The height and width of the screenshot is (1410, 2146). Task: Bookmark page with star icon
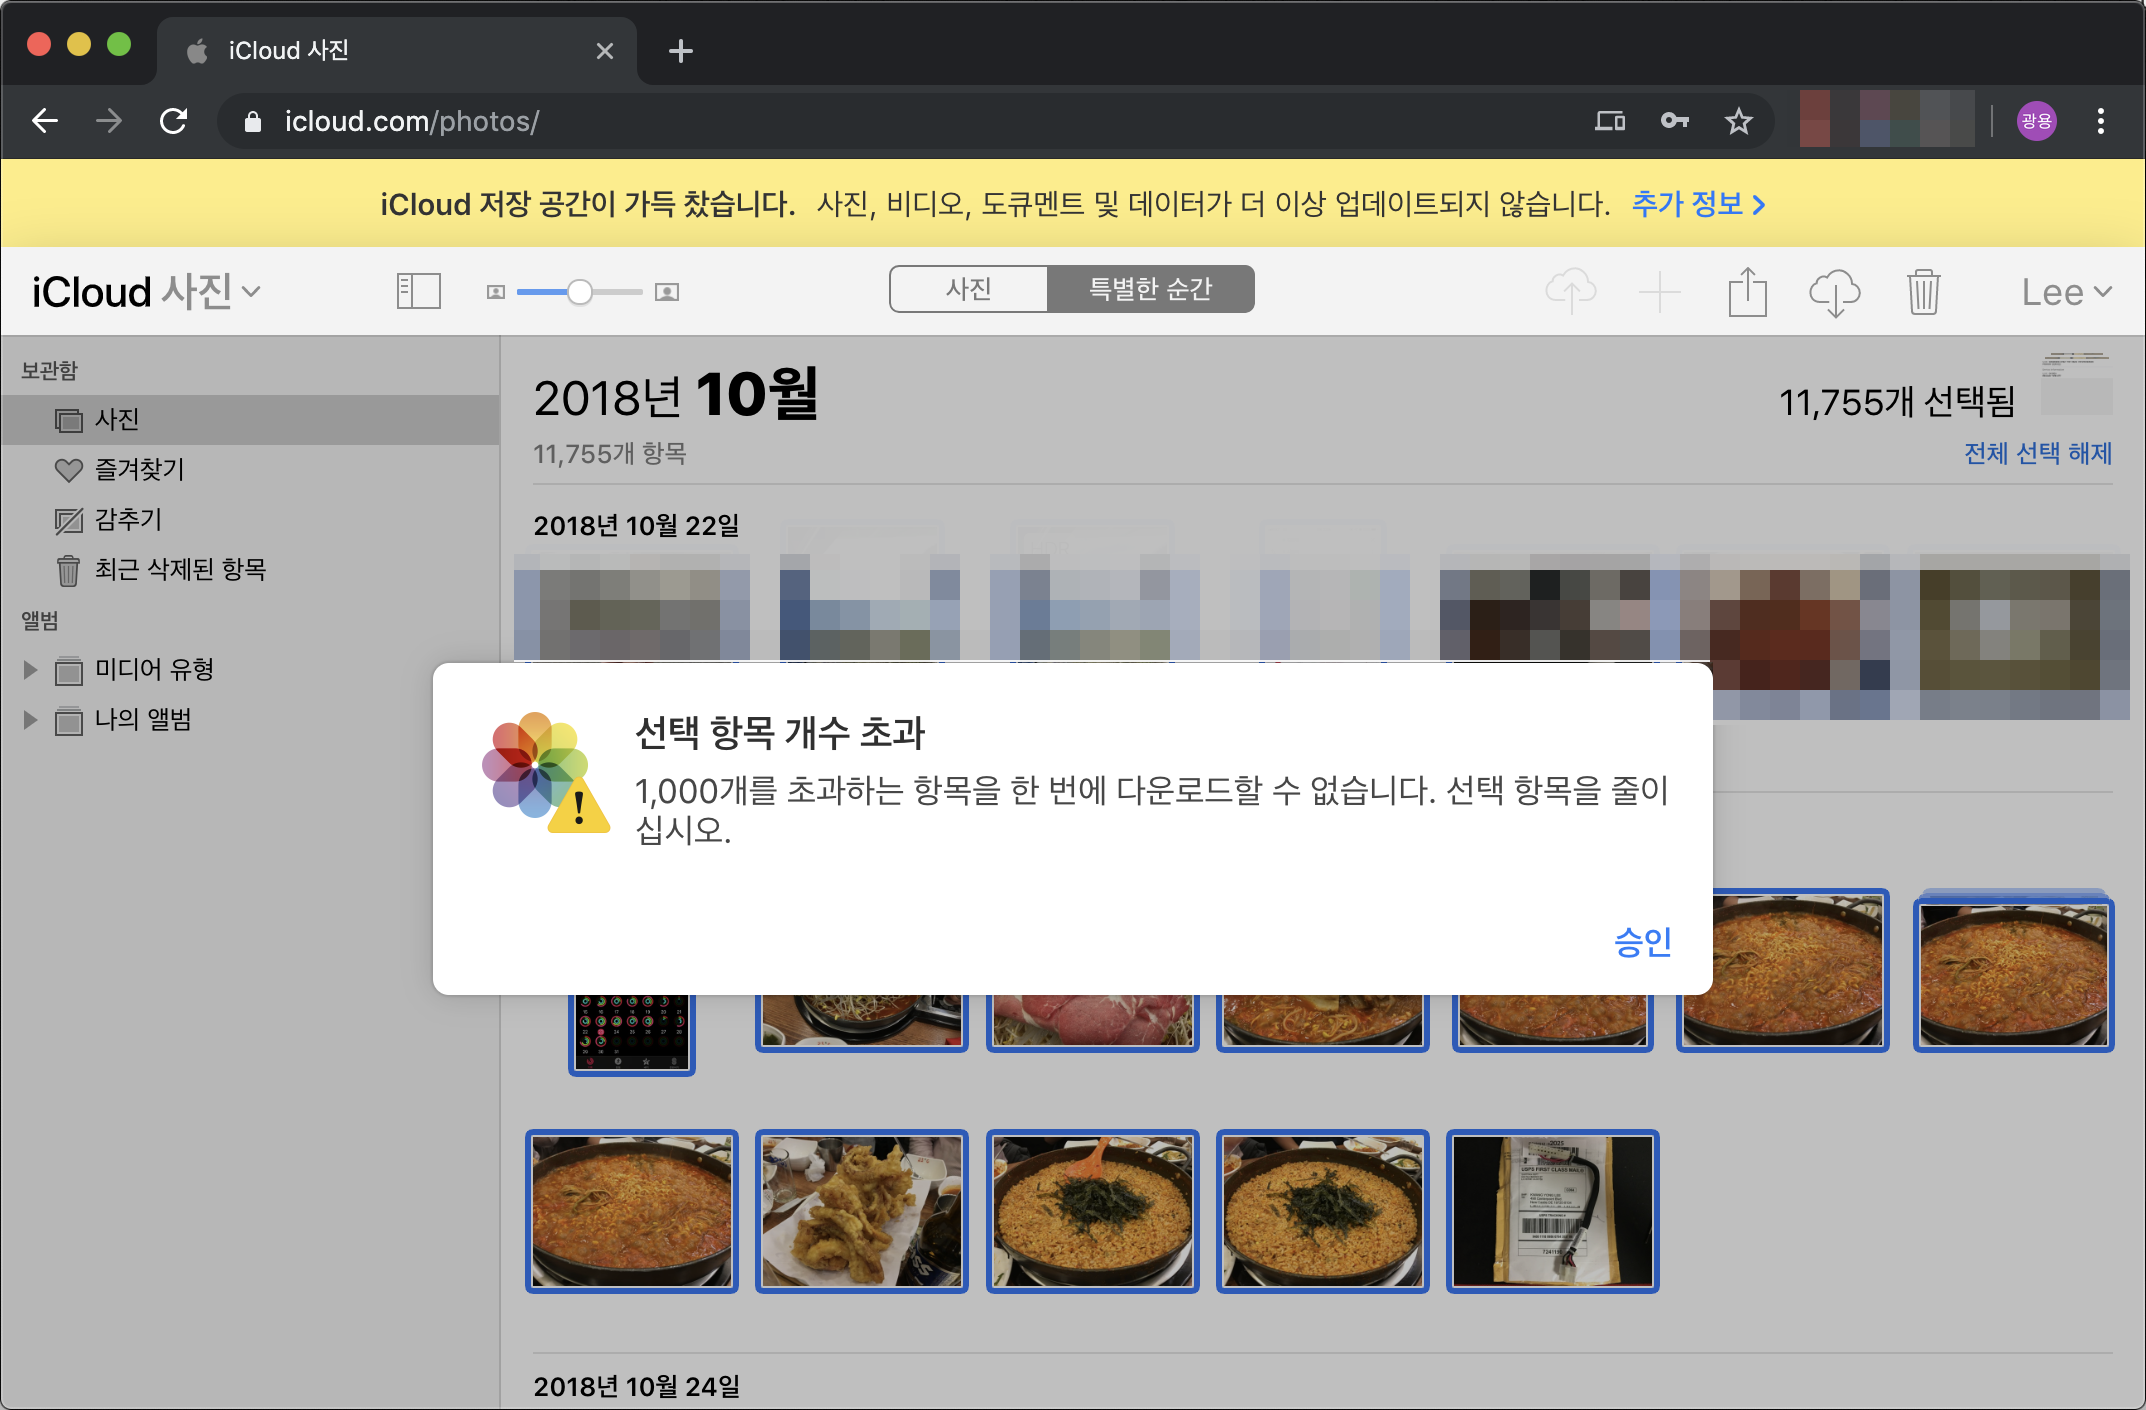point(1739,122)
